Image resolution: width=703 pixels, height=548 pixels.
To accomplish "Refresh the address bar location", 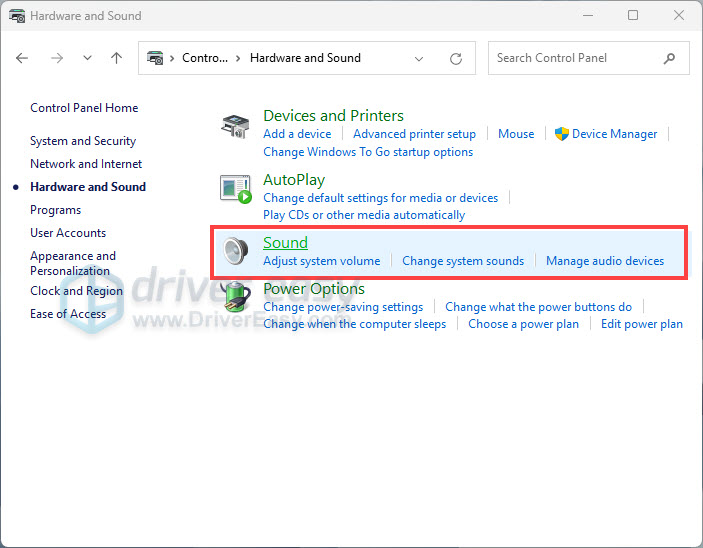I will 456,58.
